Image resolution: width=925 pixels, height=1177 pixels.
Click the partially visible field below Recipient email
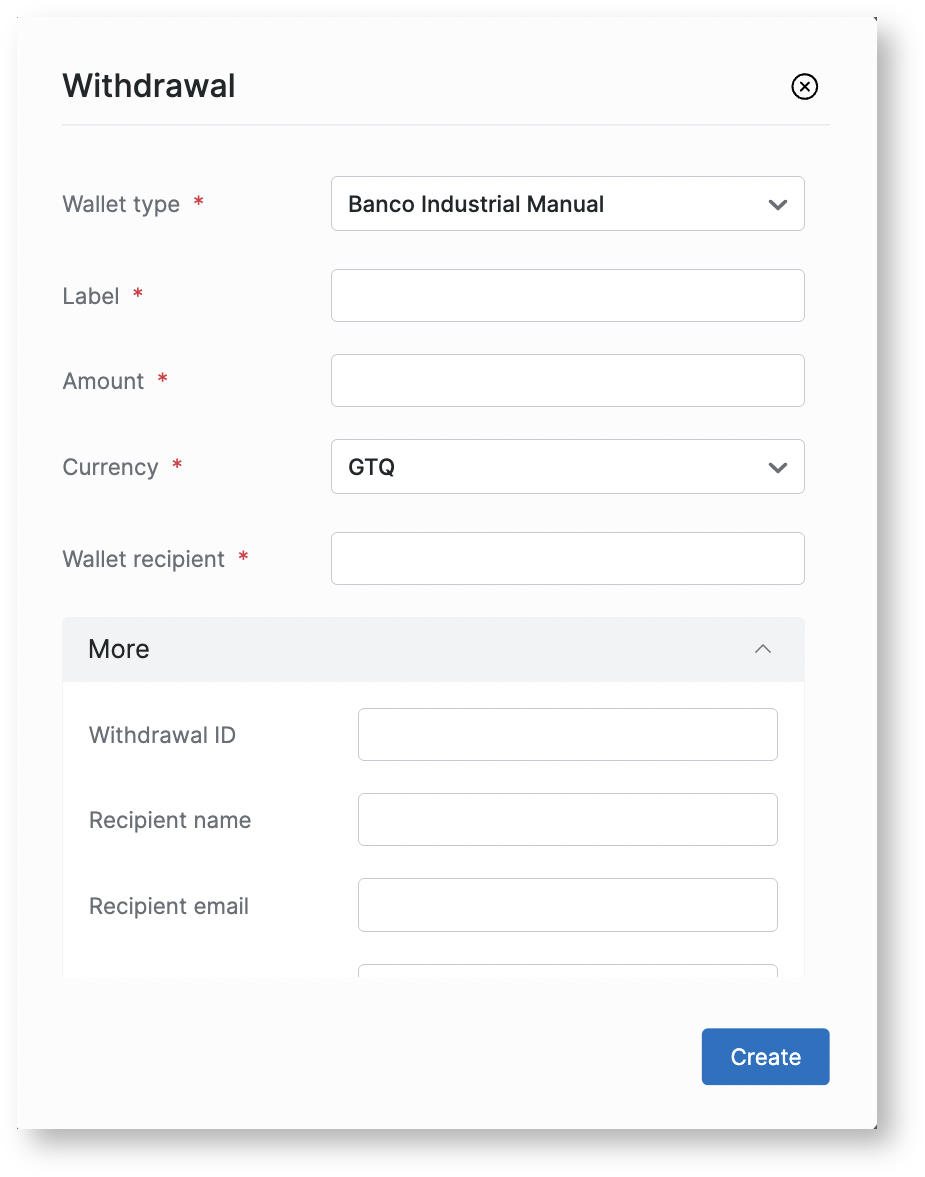coord(567,970)
